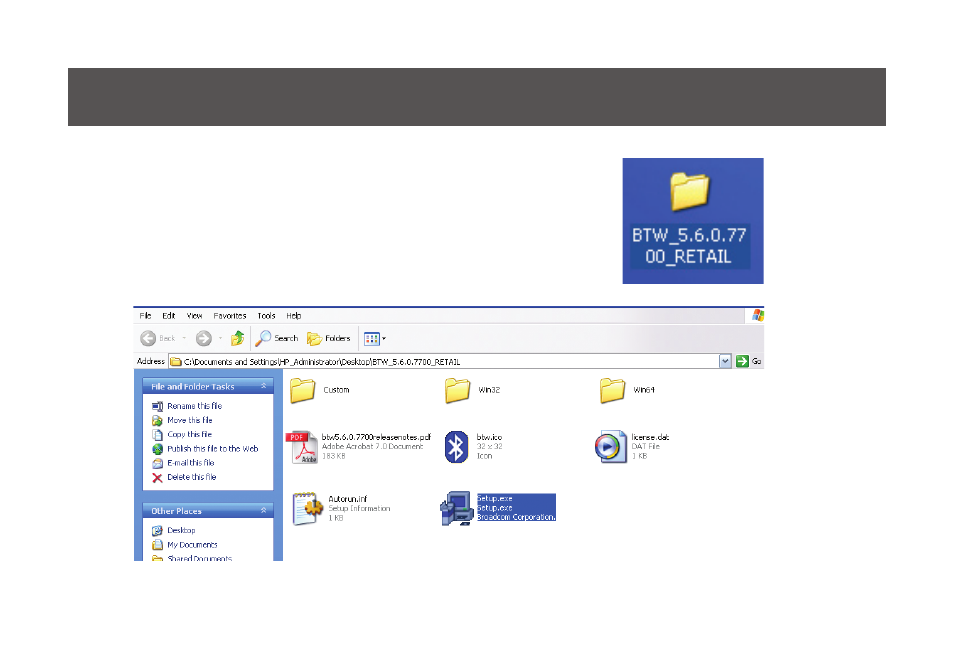The width and height of the screenshot is (954, 664).
Task: Open the Tools menu
Action: pos(266,316)
